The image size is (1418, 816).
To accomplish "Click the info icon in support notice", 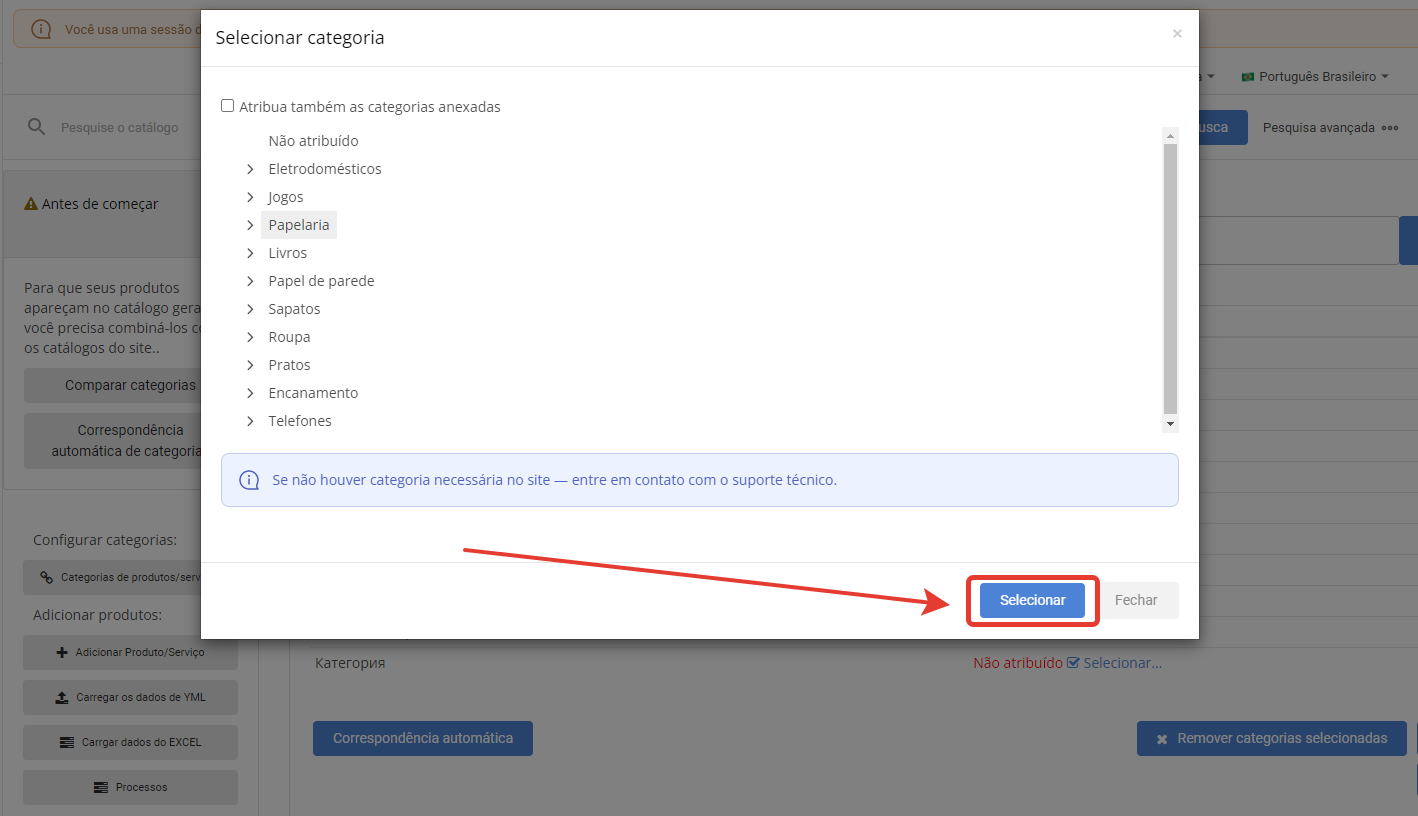I will (249, 480).
